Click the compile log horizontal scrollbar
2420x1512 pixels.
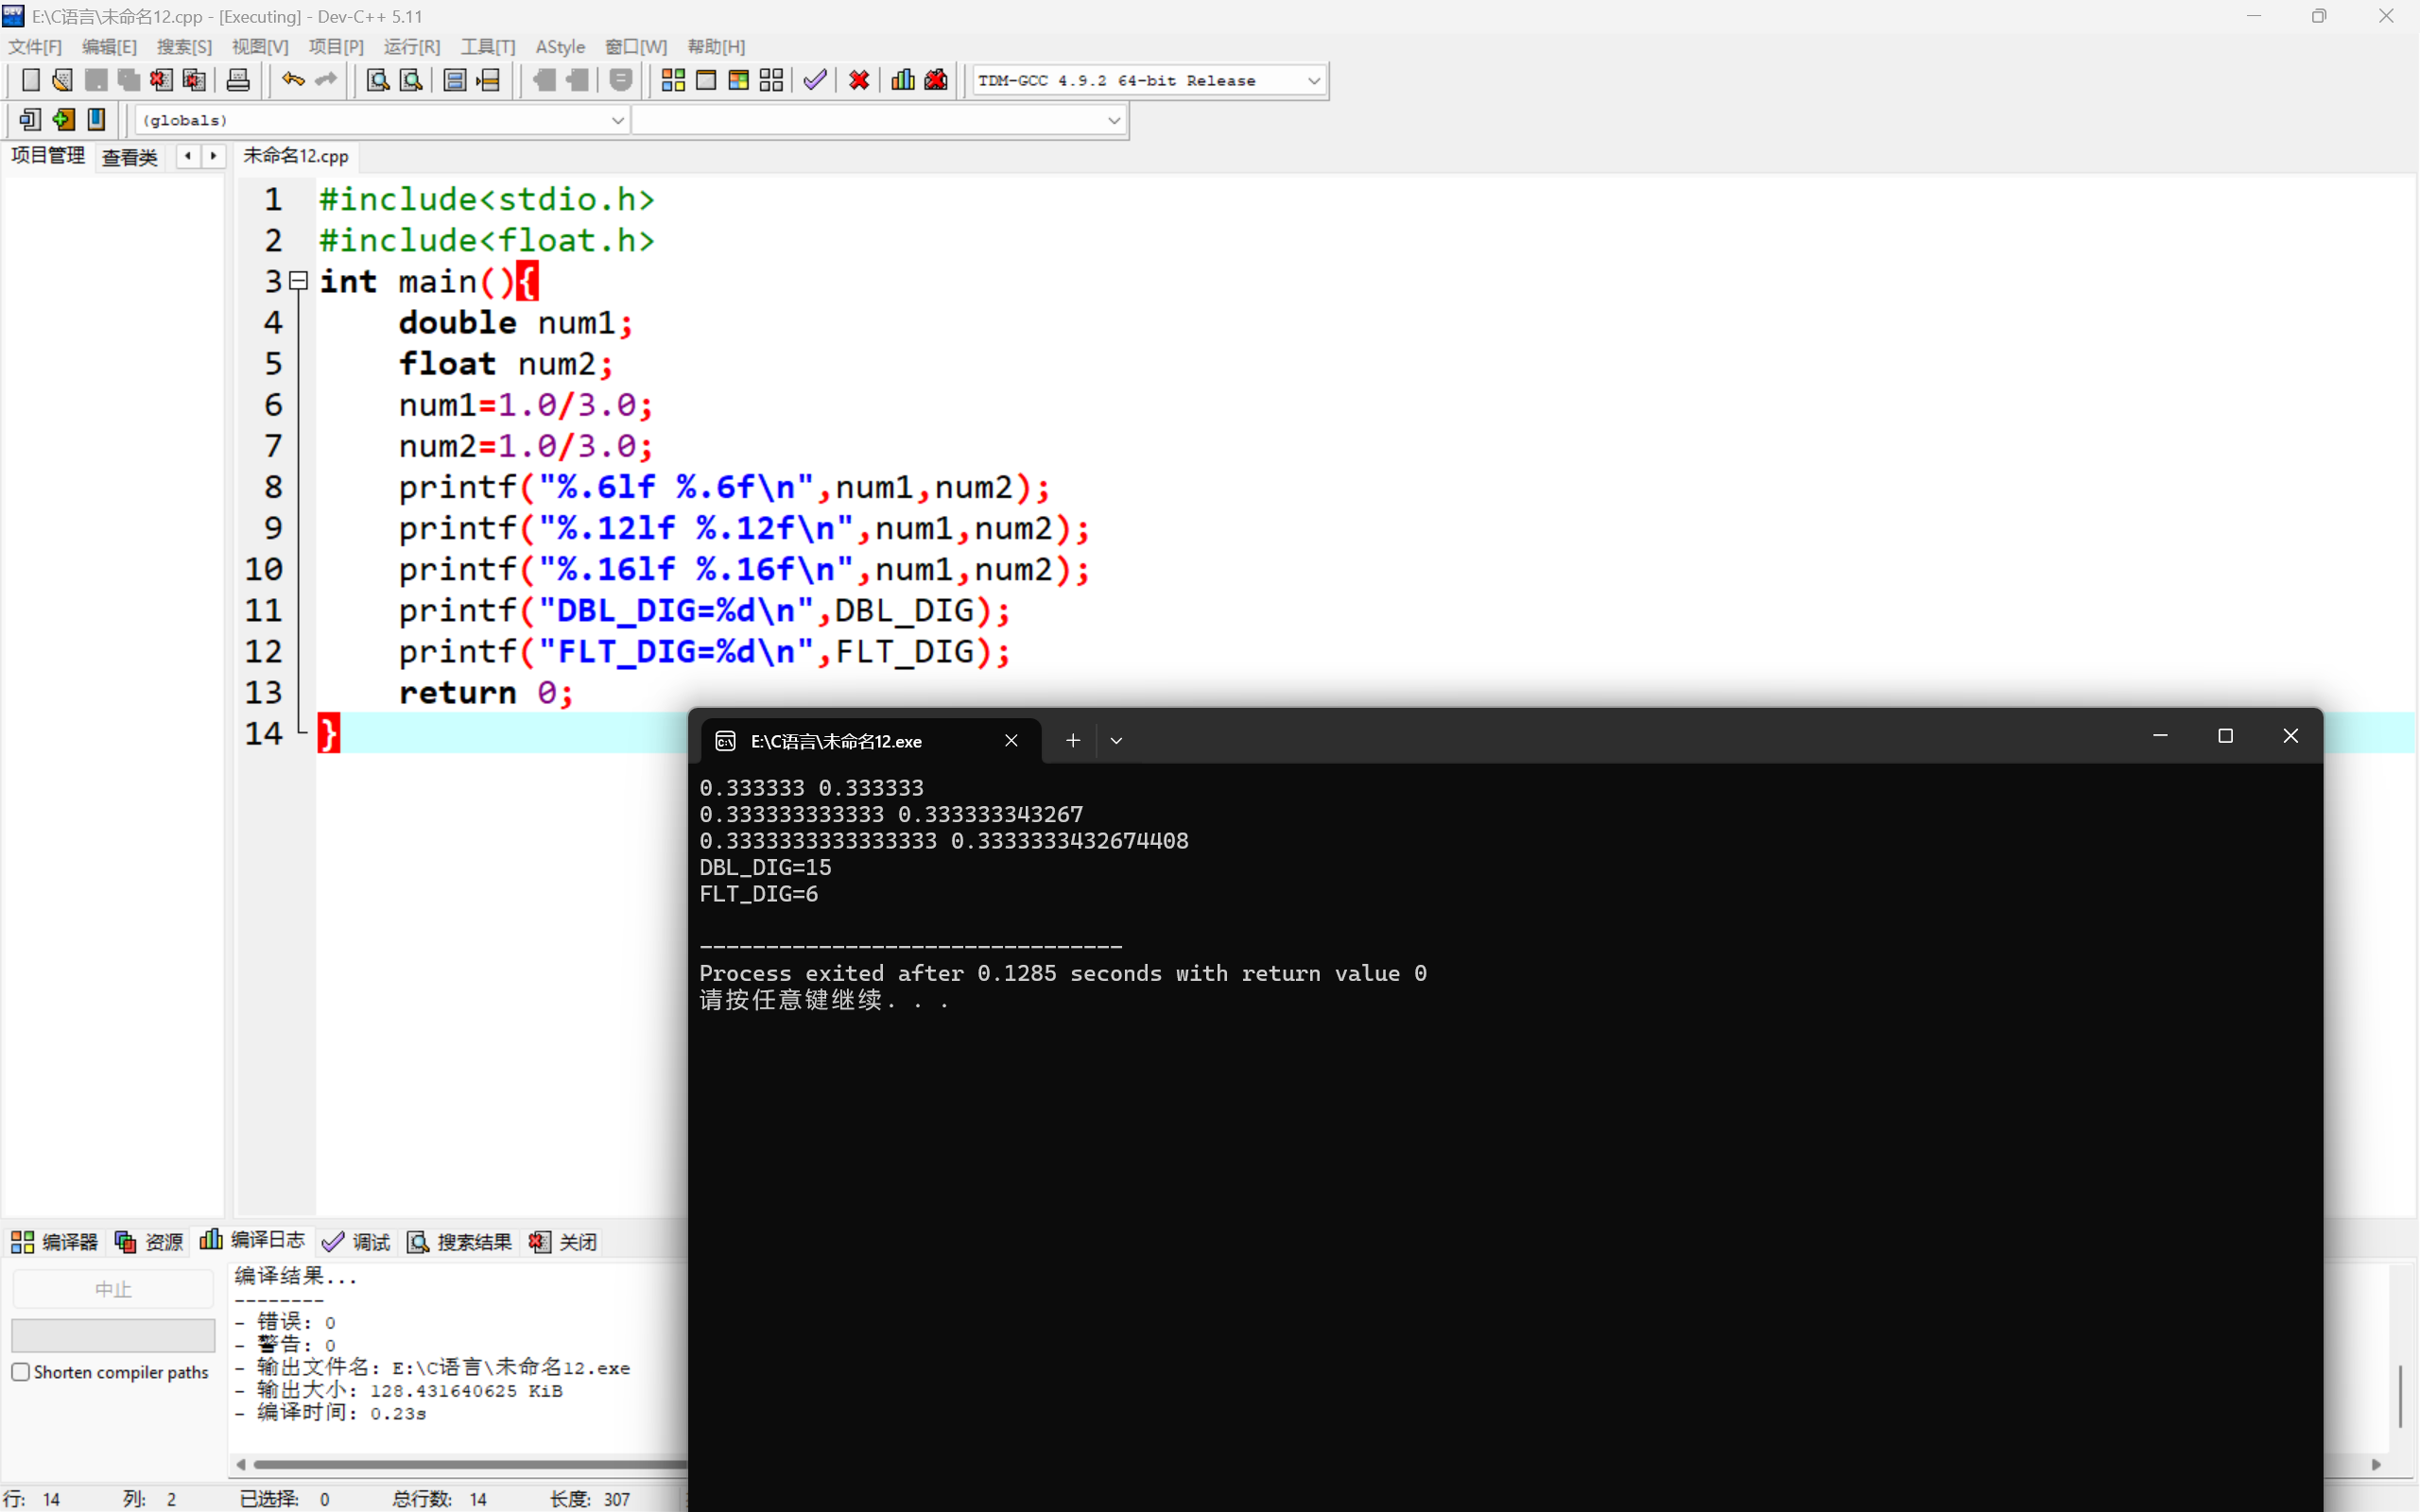pos(460,1464)
